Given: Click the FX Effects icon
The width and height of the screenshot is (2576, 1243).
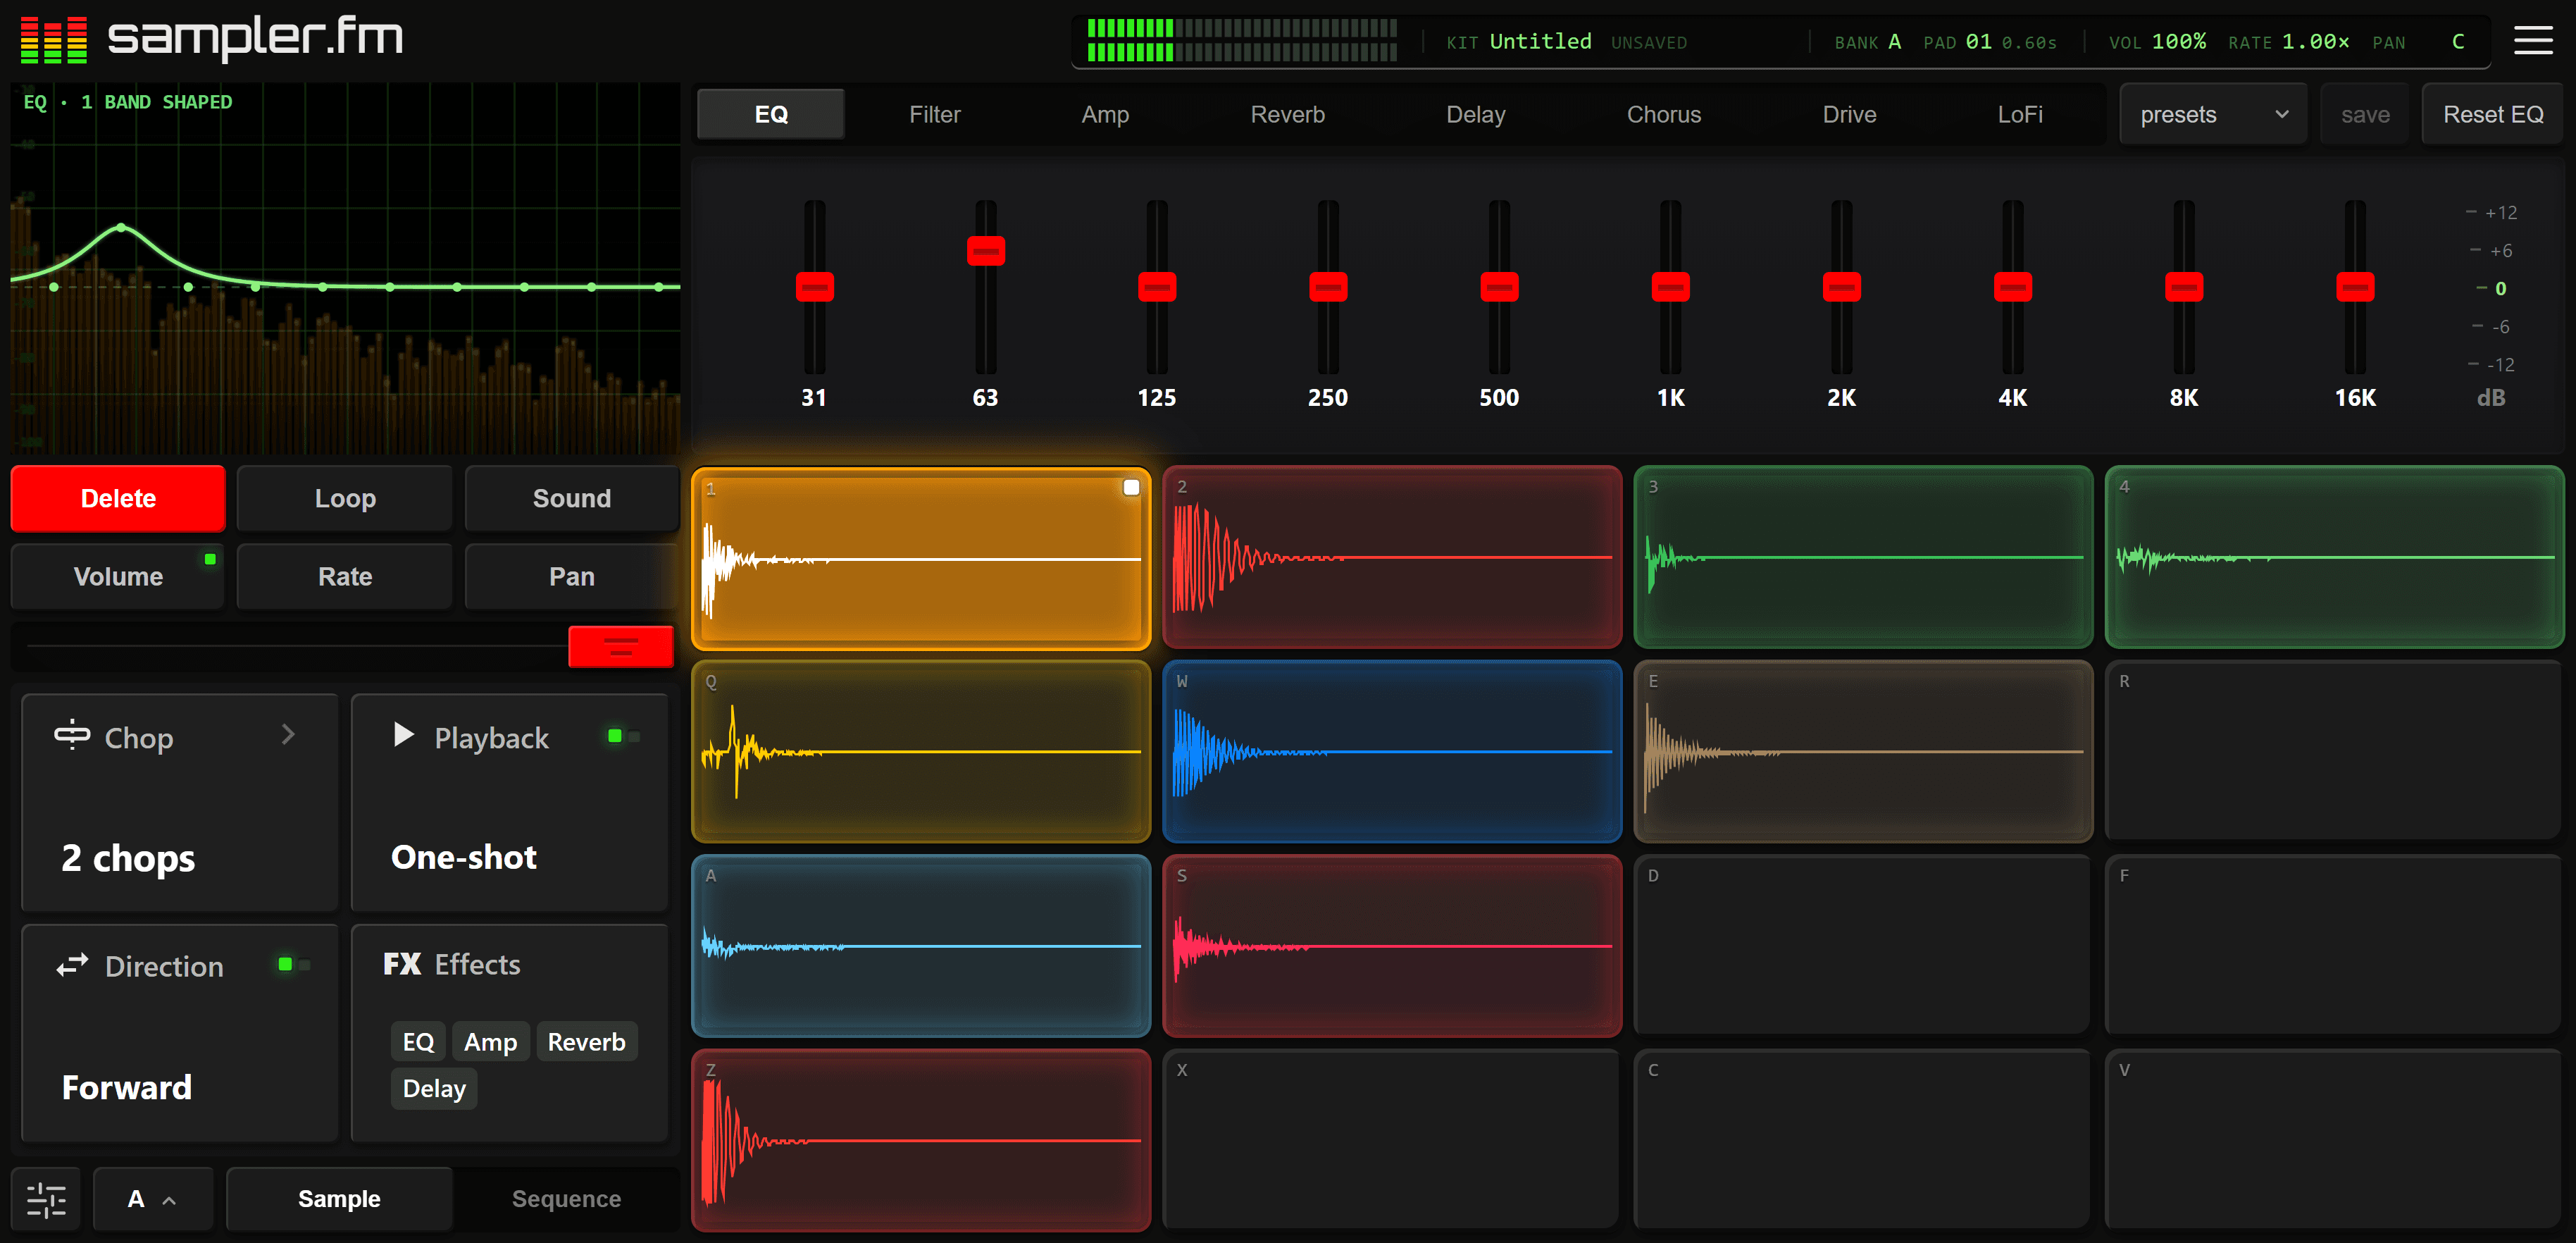Looking at the screenshot, I should 402,964.
